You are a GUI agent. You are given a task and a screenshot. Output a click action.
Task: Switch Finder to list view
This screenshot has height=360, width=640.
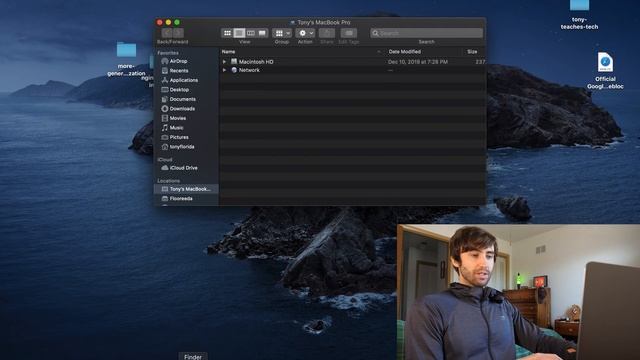tap(239, 33)
